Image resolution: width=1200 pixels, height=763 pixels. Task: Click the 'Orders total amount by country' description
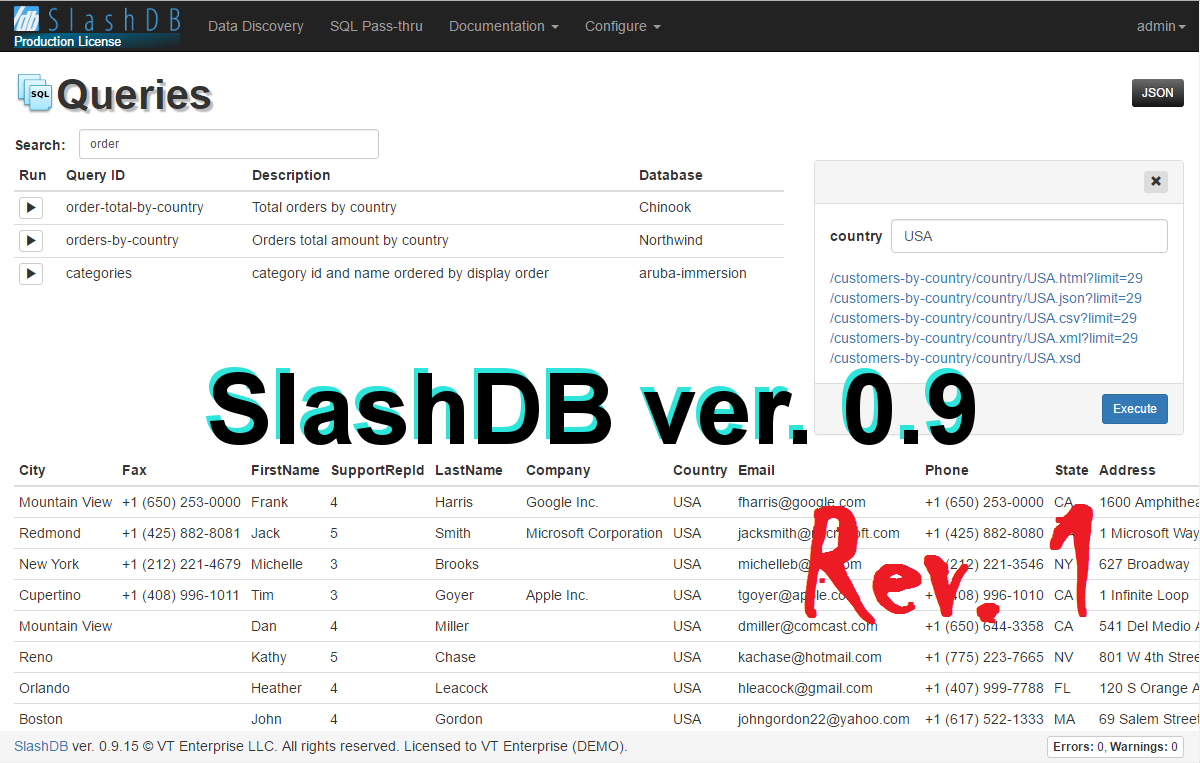[x=350, y=240]
